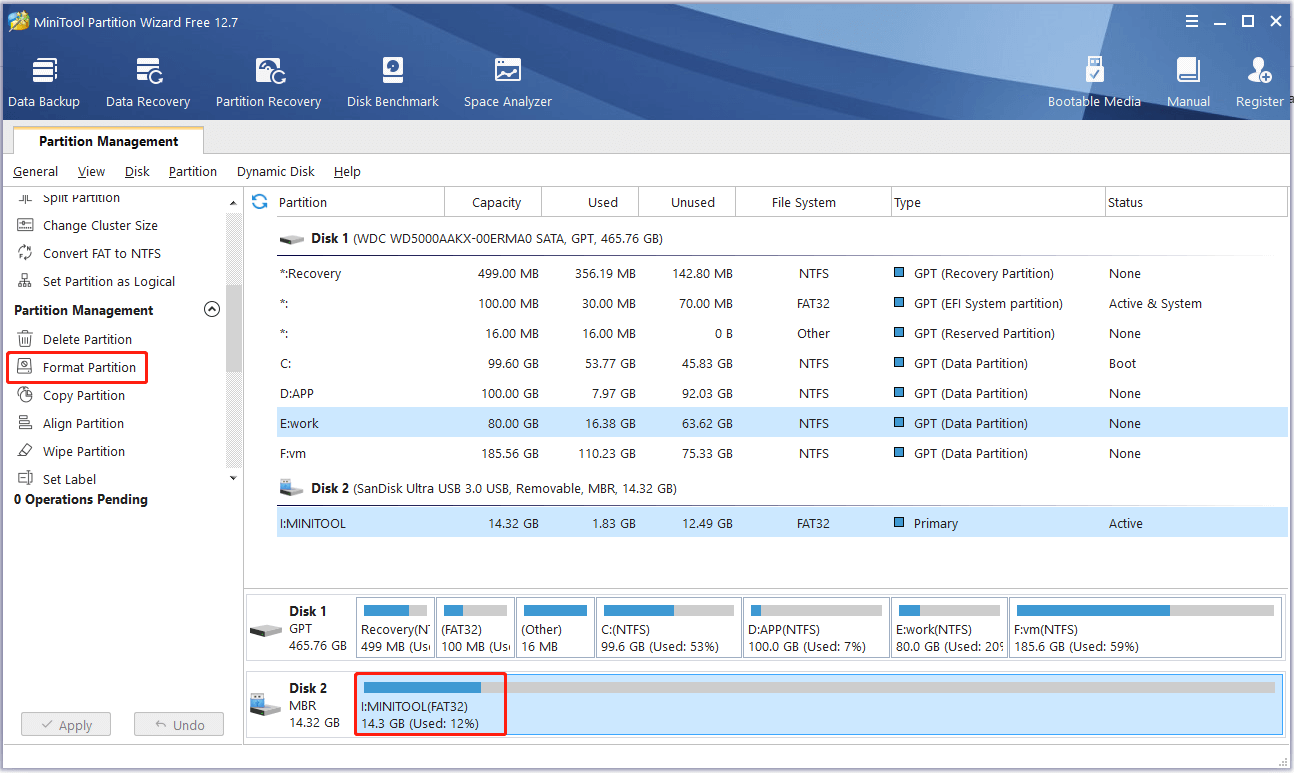Sort by the Partition column header
This screenshot has height=773, width=1294.
[x=360, y=202]
